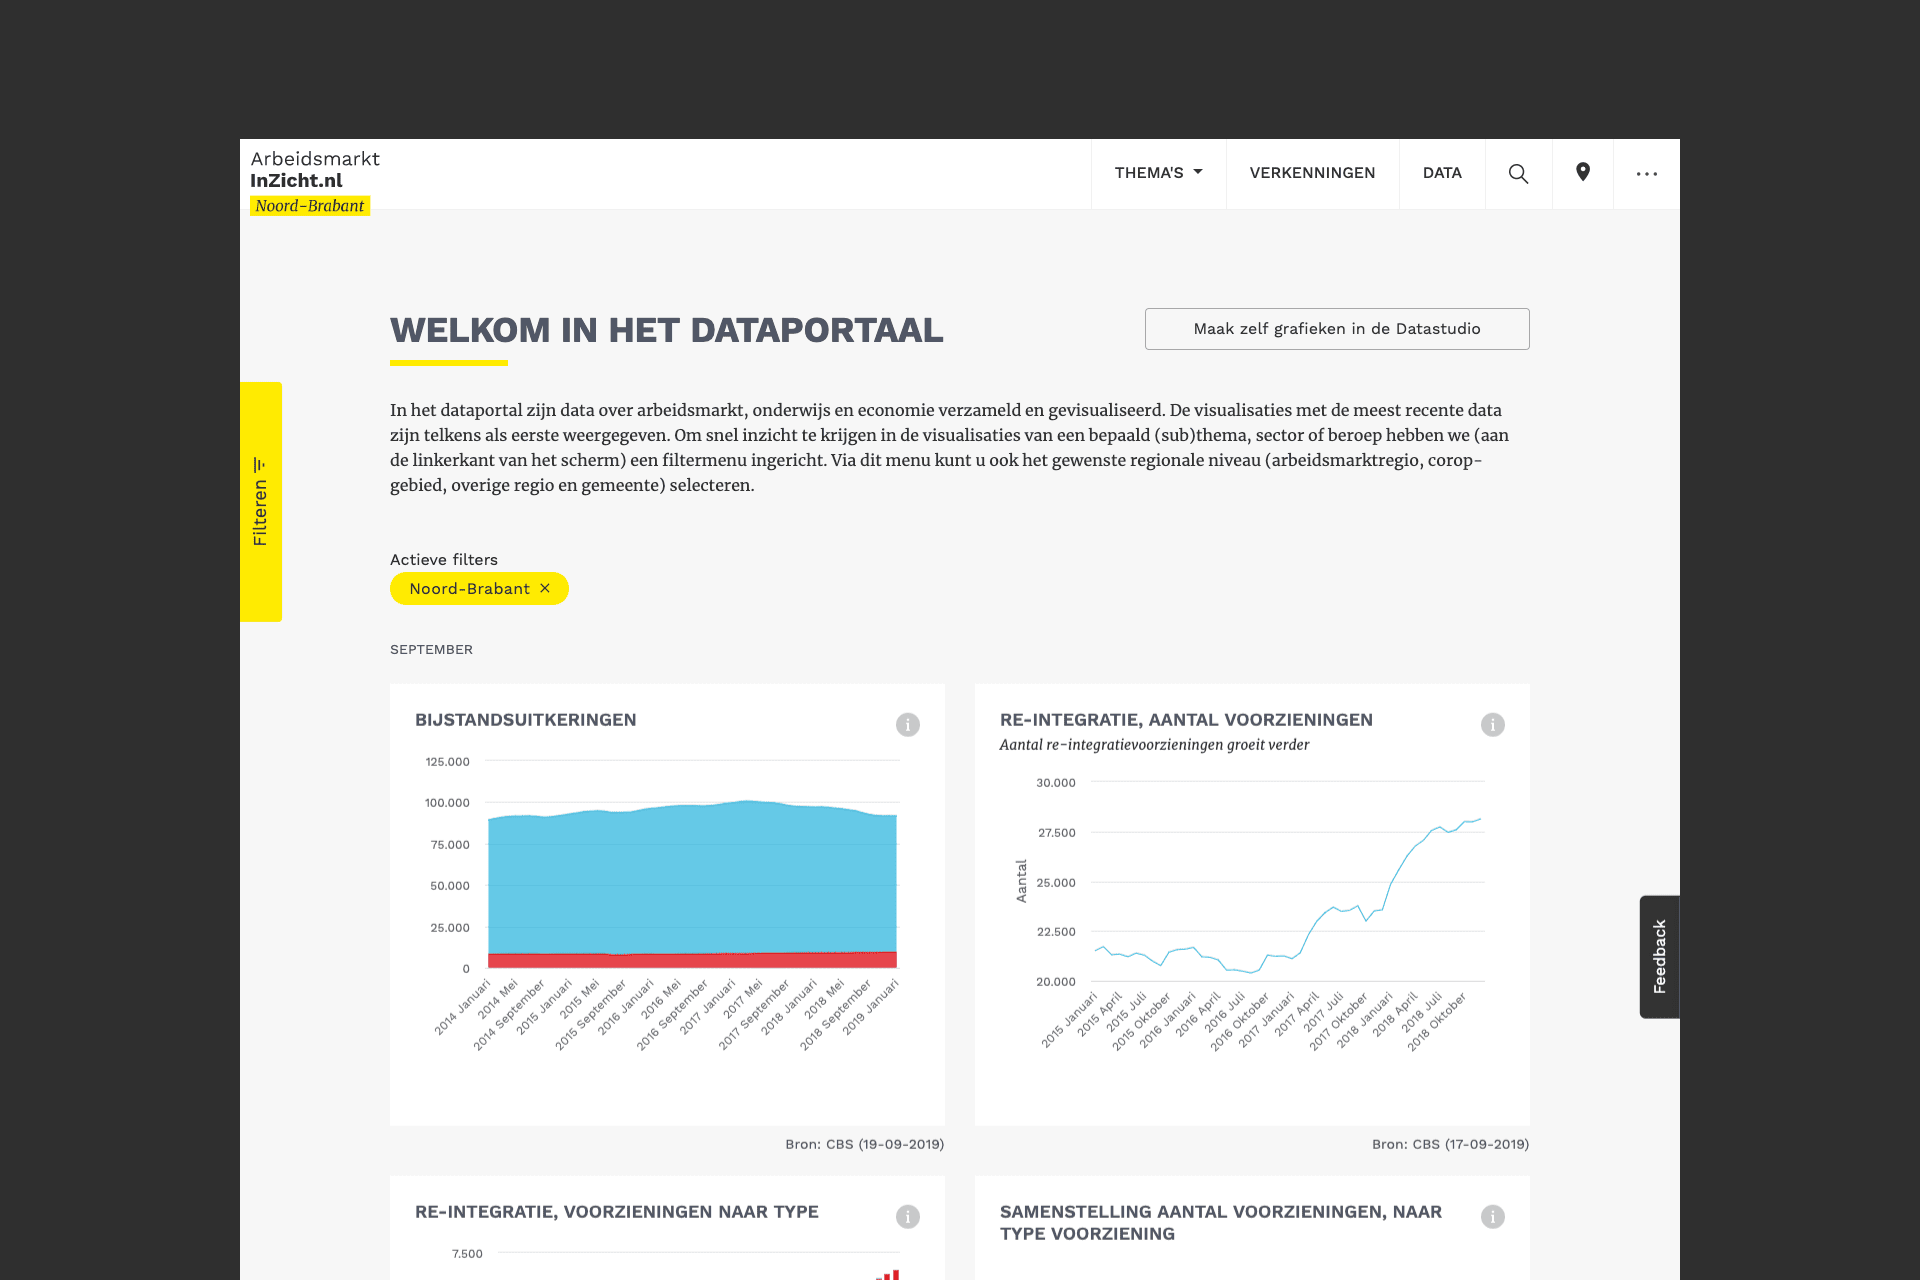Expand the Thema's dropdown menu
The height and width of the screenshot is (1280, 1920).
tap(1158, 173)
